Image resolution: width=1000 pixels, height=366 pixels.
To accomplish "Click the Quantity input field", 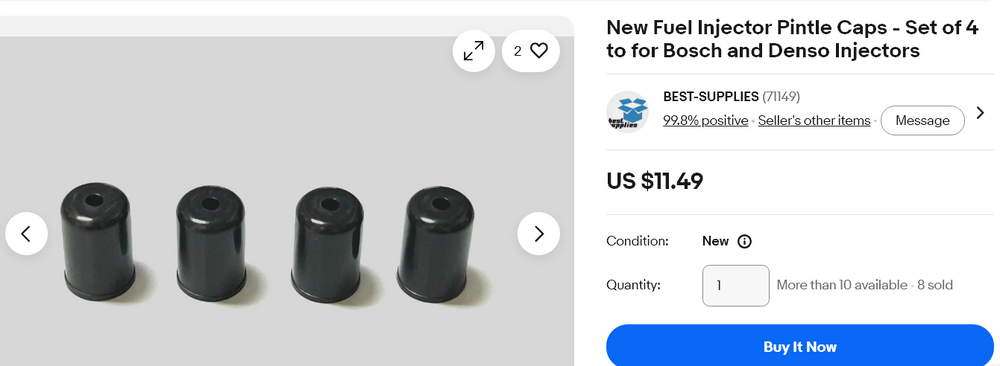I will (x=736, y=286).
